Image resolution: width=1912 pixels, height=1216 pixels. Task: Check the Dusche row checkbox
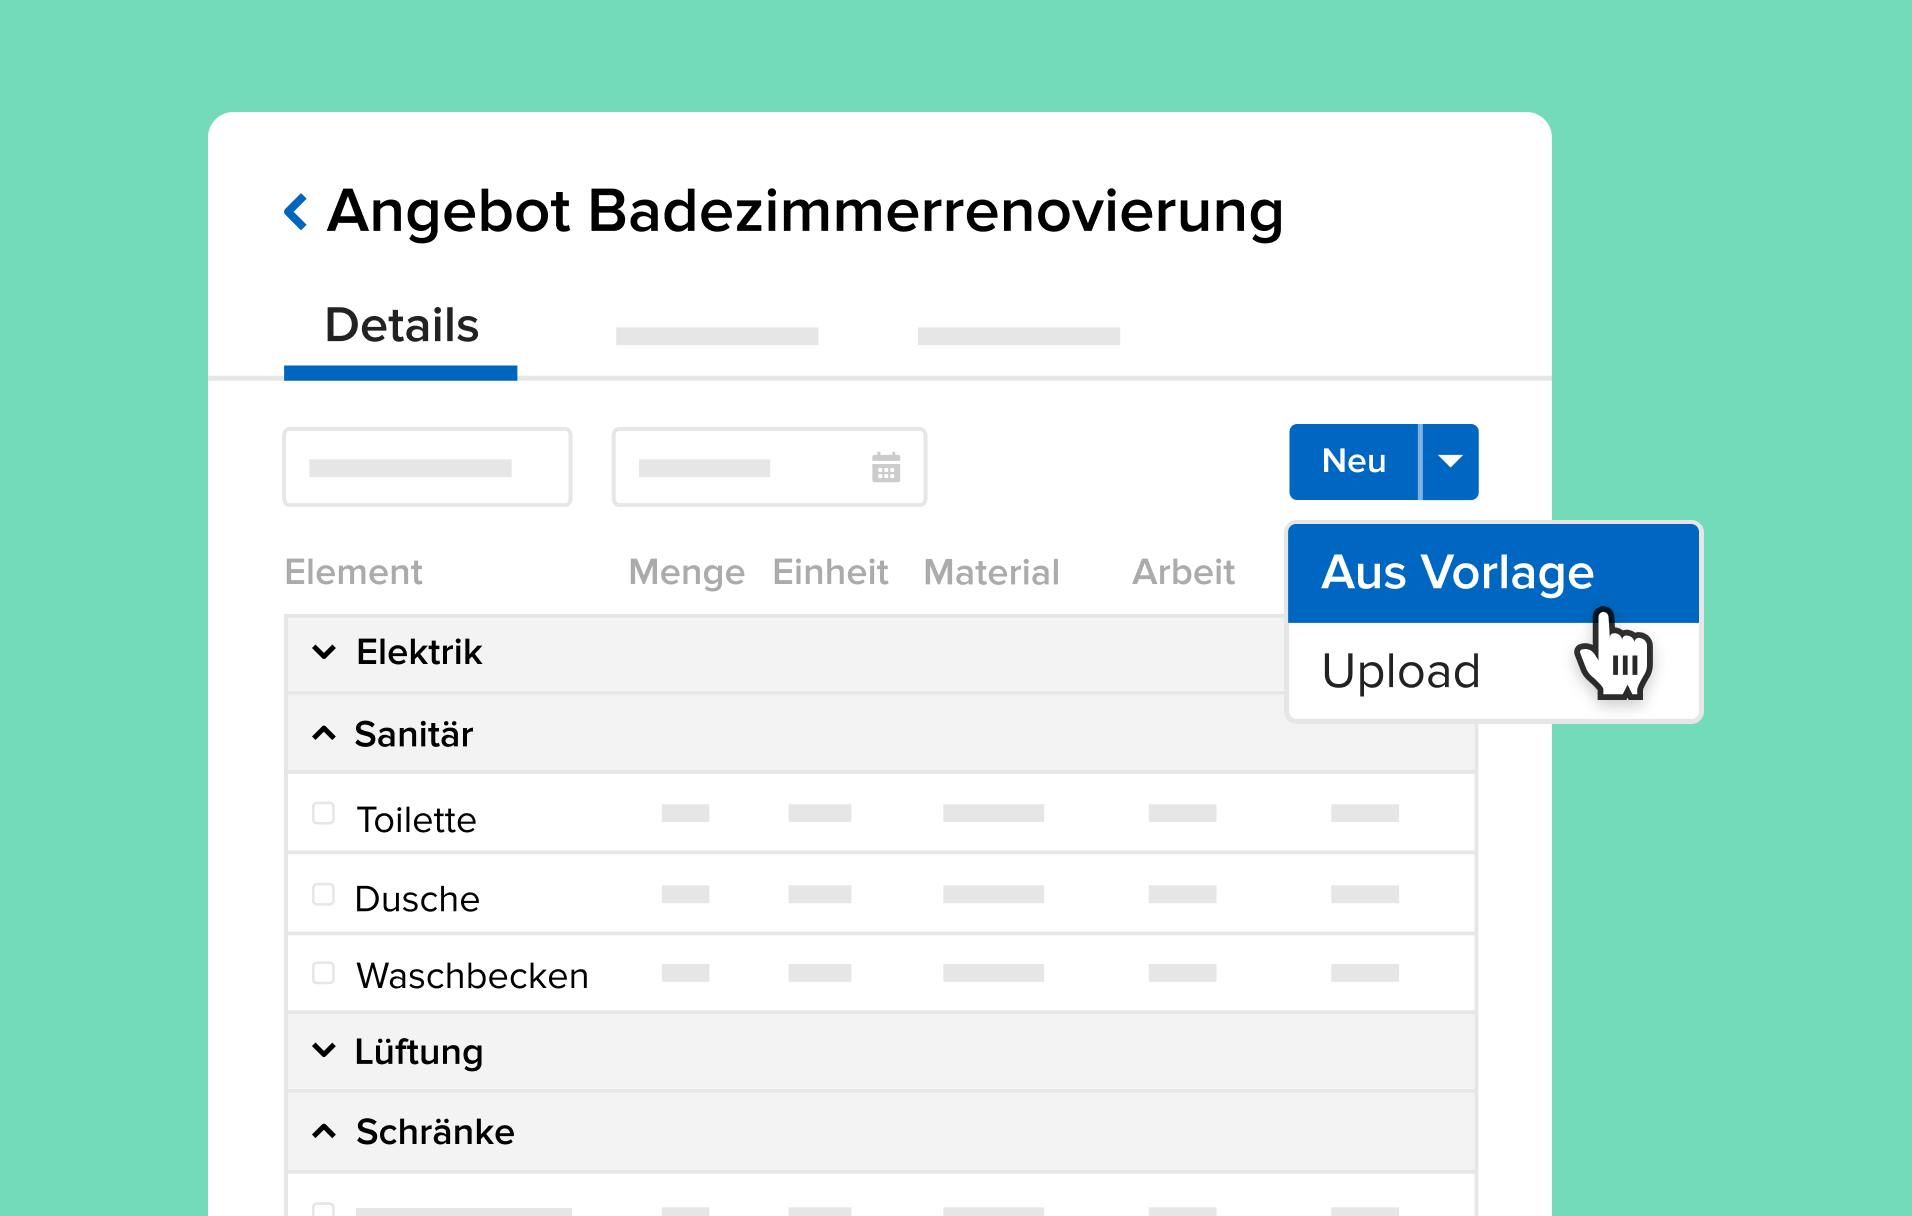pyautogui.click(x=323, y=894)
